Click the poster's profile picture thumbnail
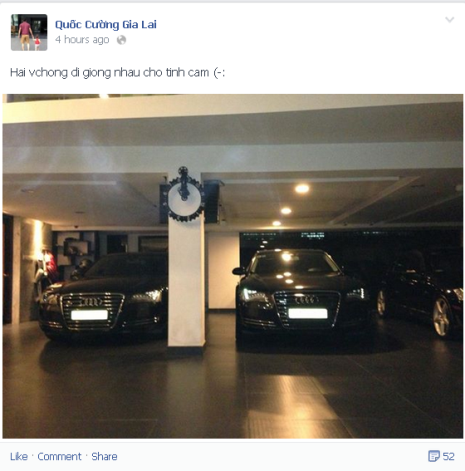 click(29, 32)
